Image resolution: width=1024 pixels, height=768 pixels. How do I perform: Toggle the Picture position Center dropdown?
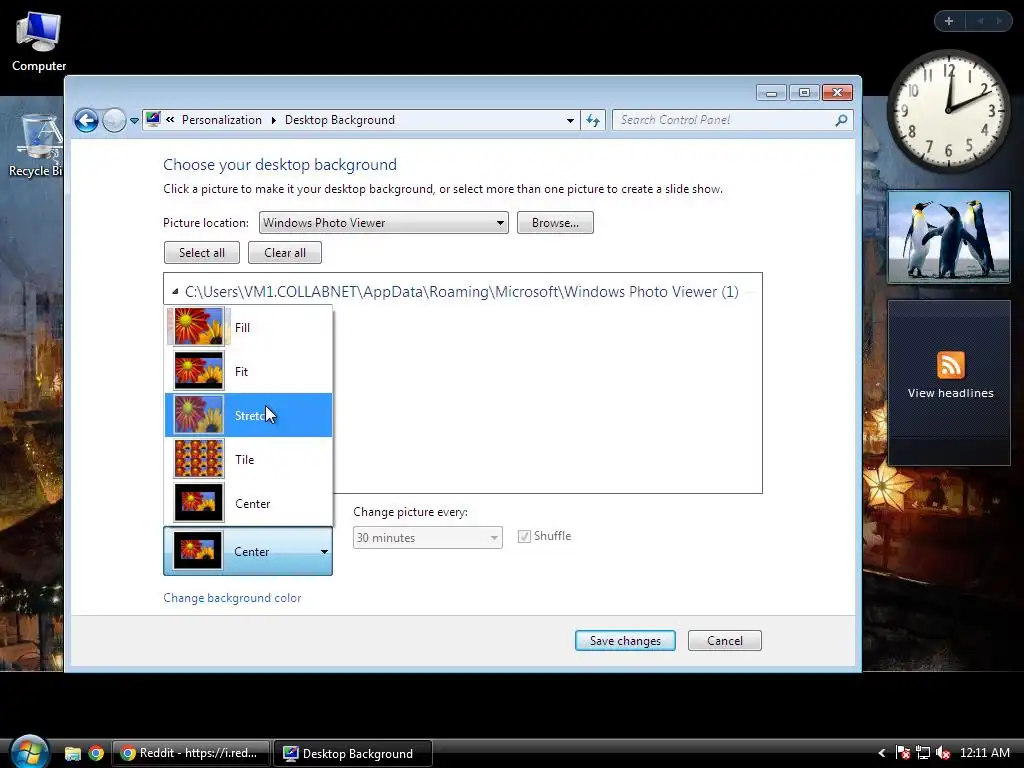click(x=248, y=551)
